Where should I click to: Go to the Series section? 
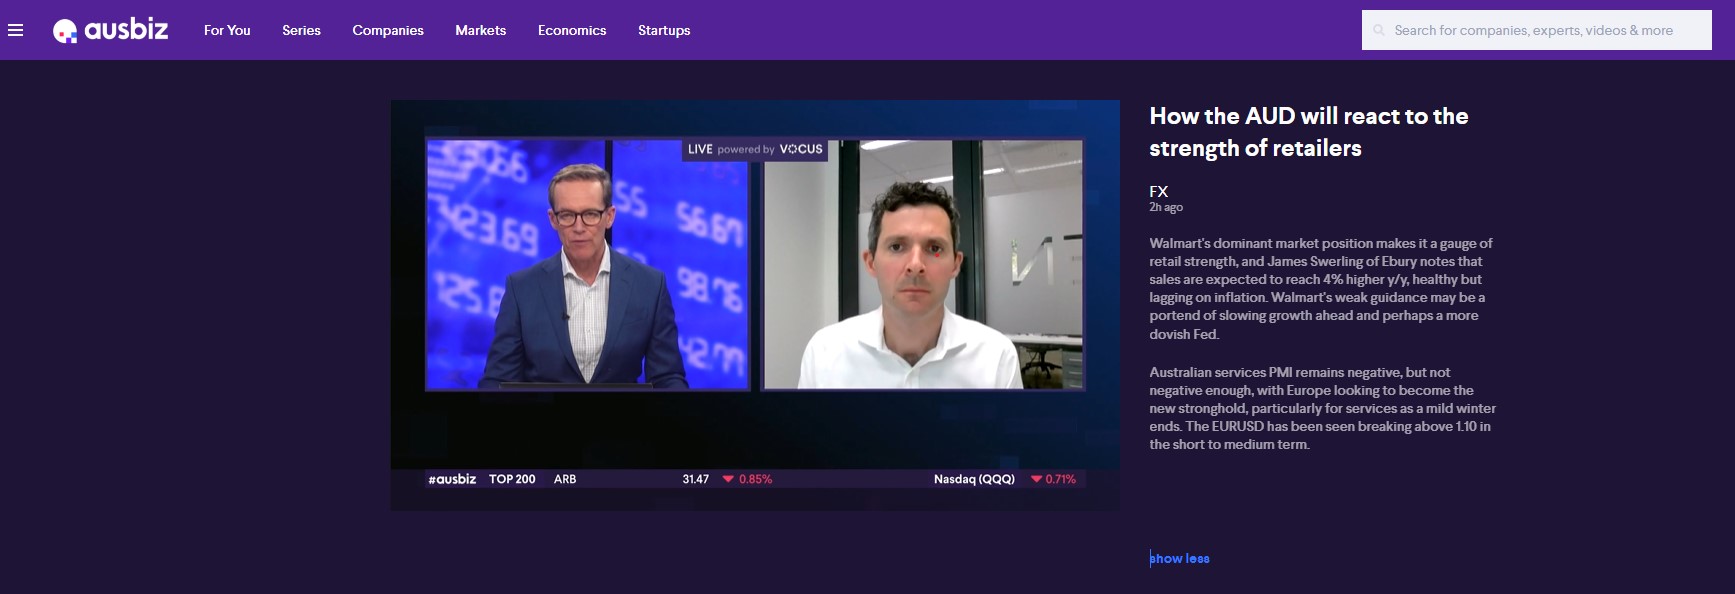coord(301,30)
